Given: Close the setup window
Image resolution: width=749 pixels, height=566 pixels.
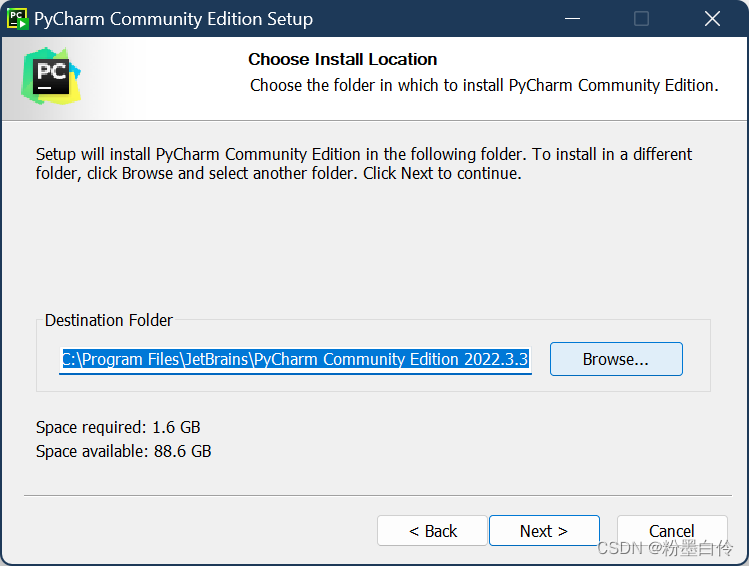Looking at the screenshot, I should pos(712,19).
